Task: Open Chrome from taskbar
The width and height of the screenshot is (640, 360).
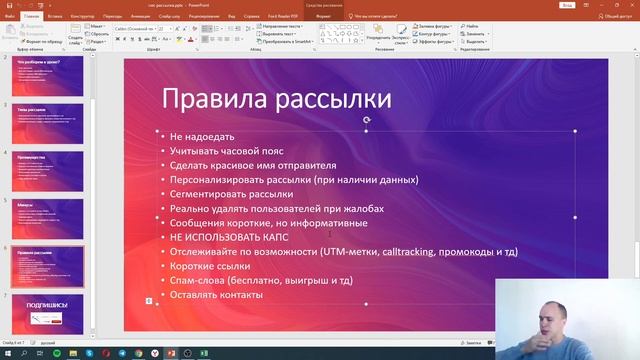Action: (139, 353)
